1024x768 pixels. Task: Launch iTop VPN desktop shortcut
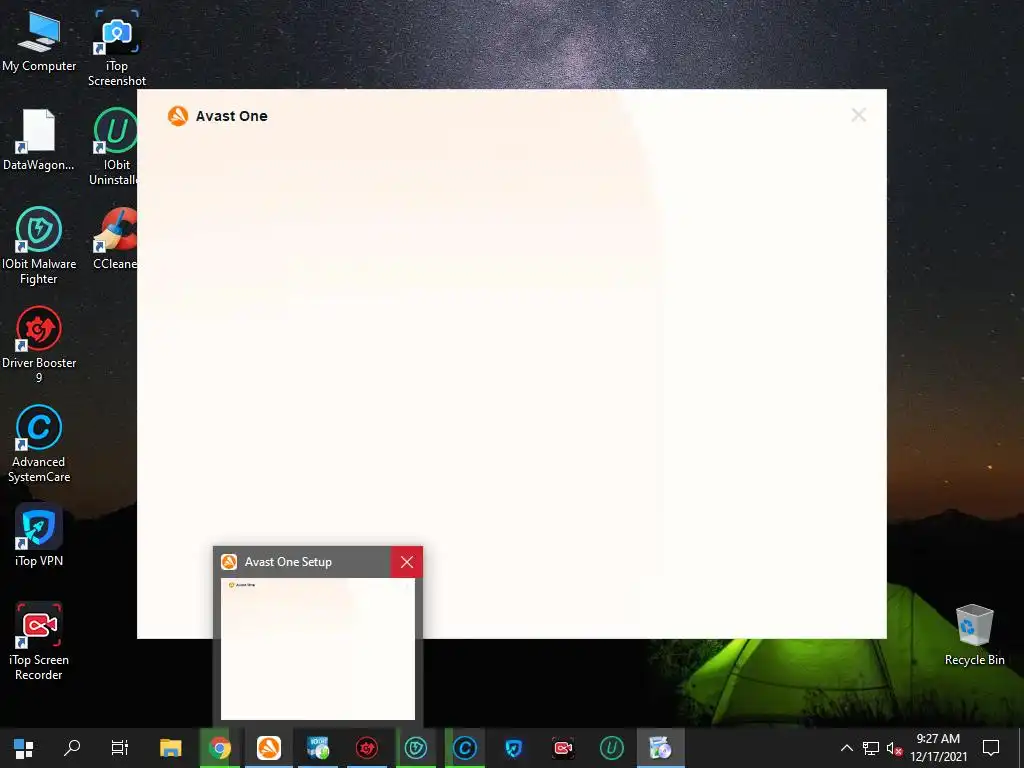[x=39, y=535]
